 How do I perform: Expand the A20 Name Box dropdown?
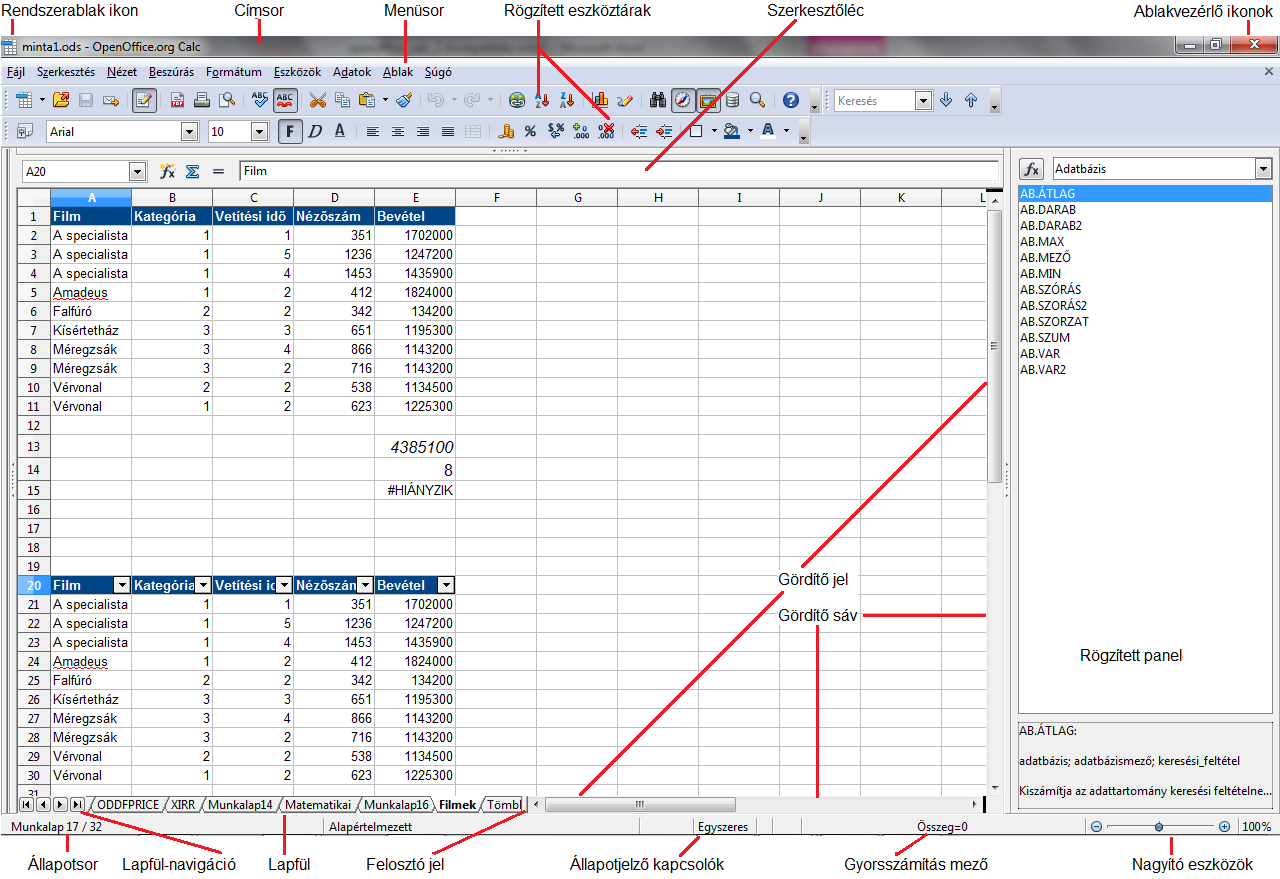click(138, 171)
